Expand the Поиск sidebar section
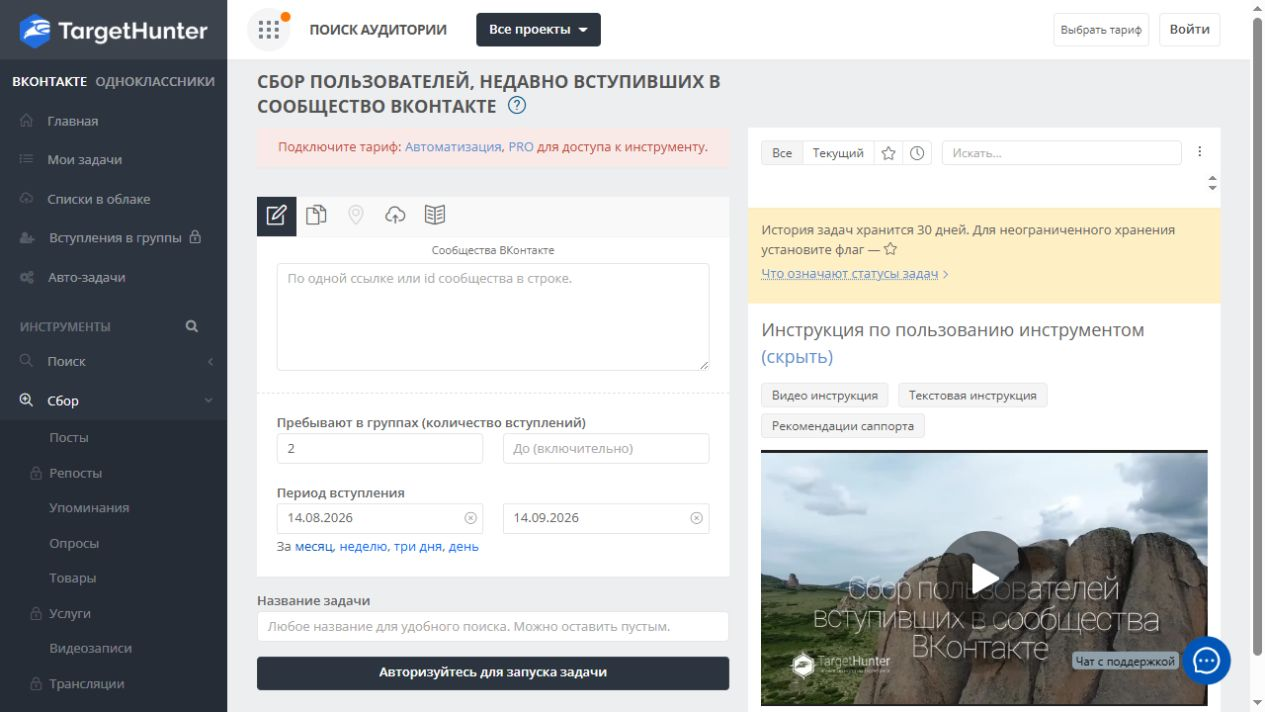1265x712 pixels. pyautogui.click(x=113, y=361)
